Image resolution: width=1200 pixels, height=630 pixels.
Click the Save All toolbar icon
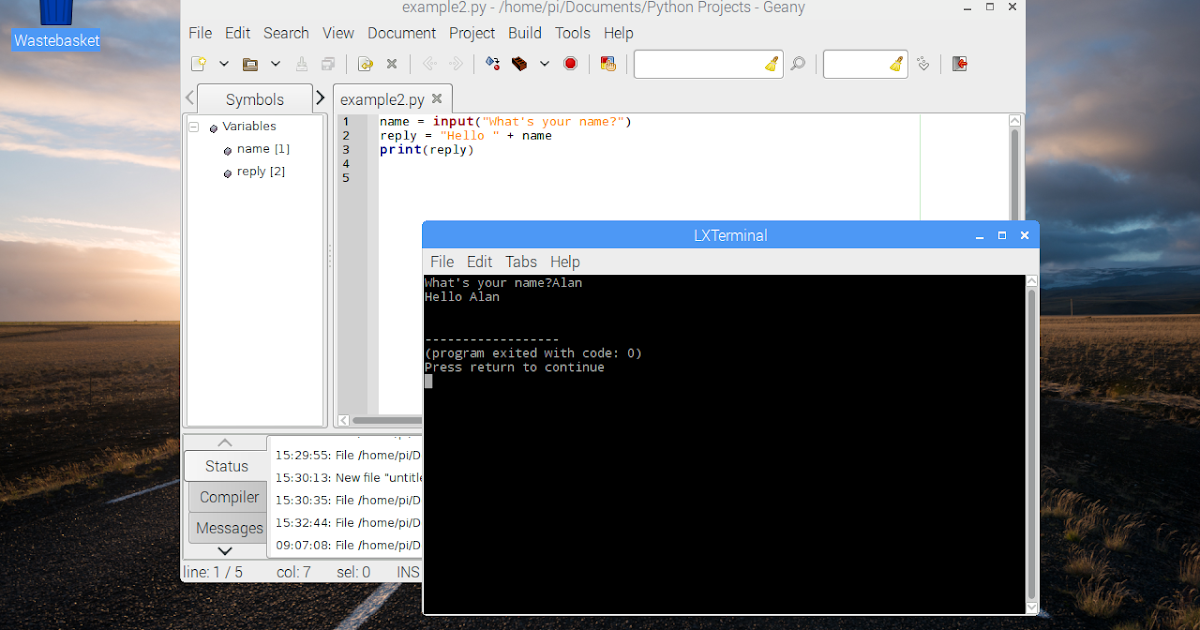point(328,64)
